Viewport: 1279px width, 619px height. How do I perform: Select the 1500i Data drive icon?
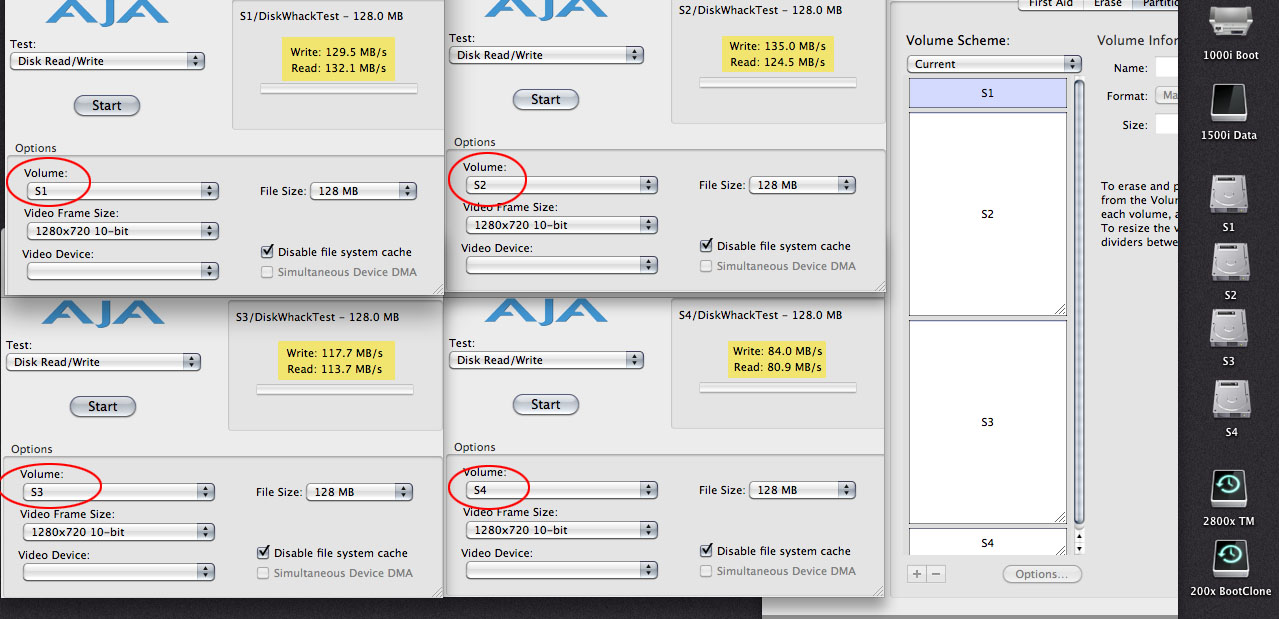point(1229,104)
